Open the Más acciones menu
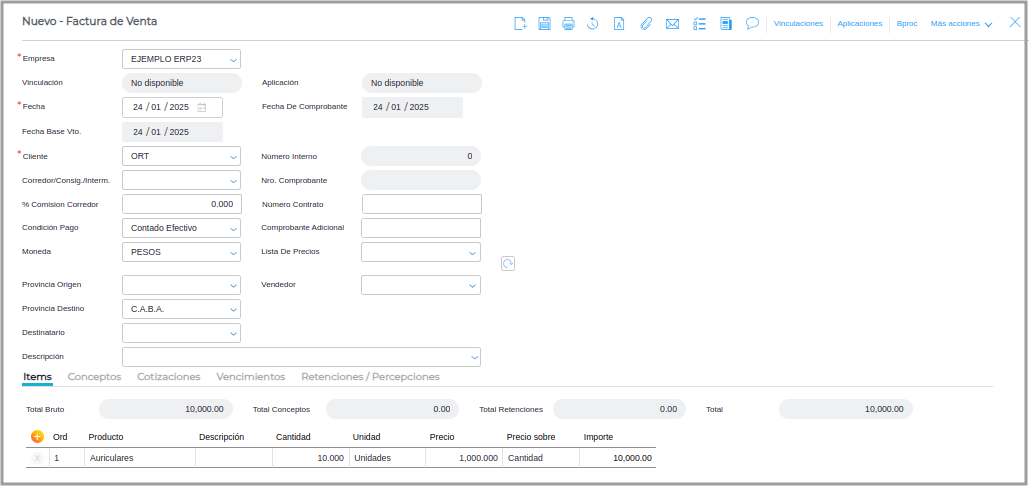The width and height of the screenshot is (1029, 487). (x=960, y=23)
